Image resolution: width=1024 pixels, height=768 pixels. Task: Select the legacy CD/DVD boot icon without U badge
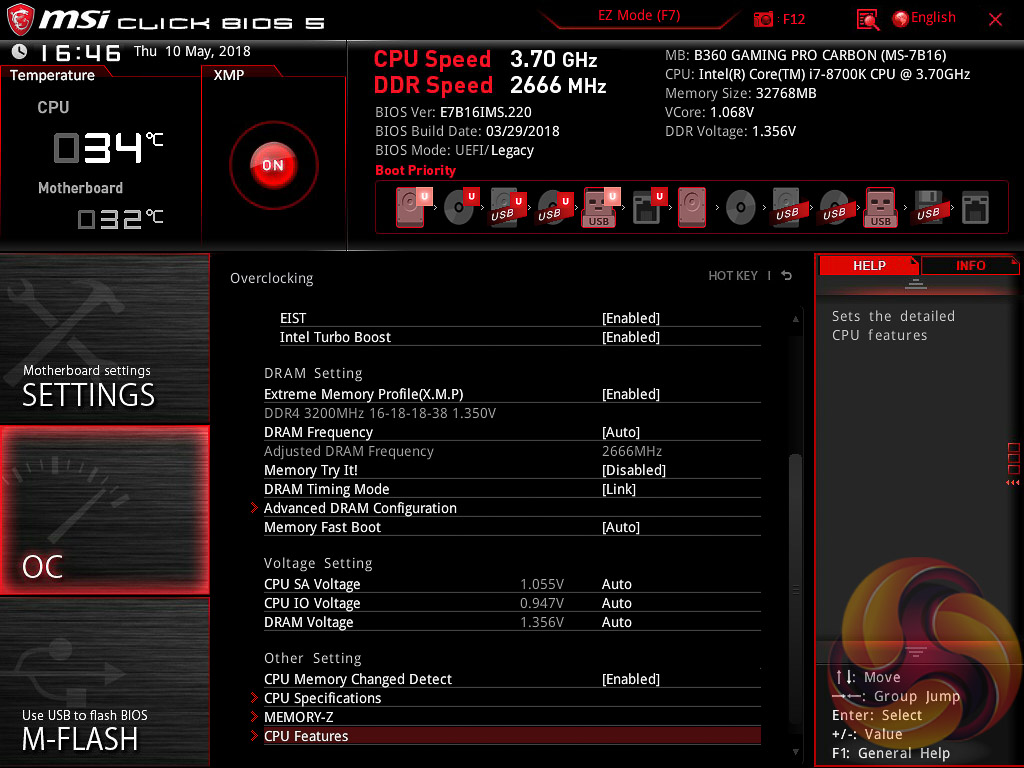pos(741,208)
